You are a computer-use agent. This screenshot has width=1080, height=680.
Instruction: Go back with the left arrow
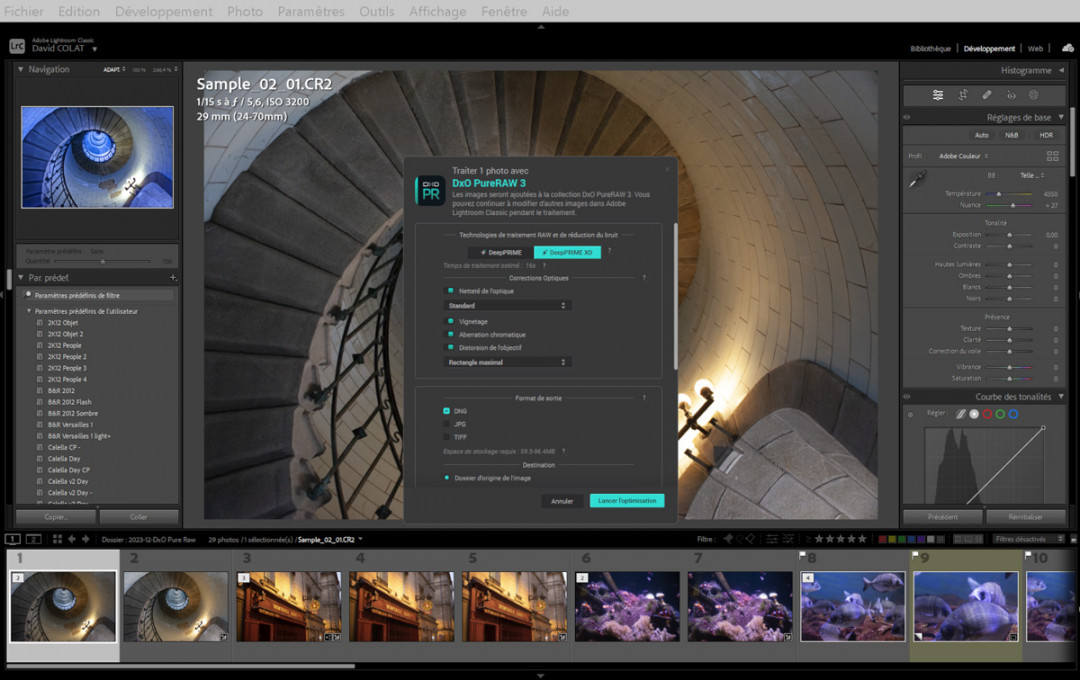pos(72,539)
